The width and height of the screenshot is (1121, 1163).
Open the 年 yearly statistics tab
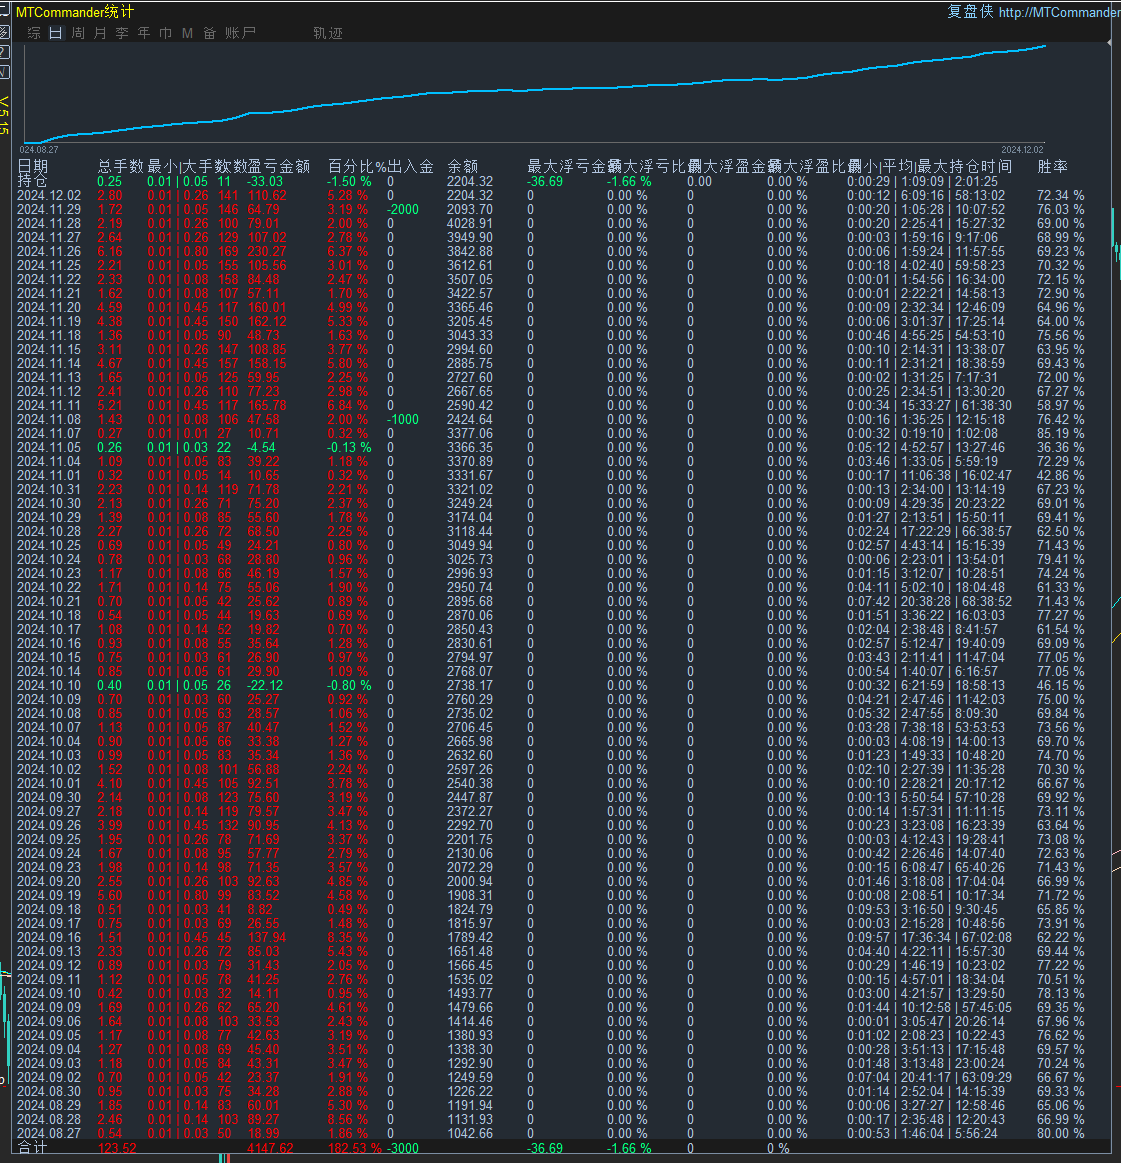[144, 33]
